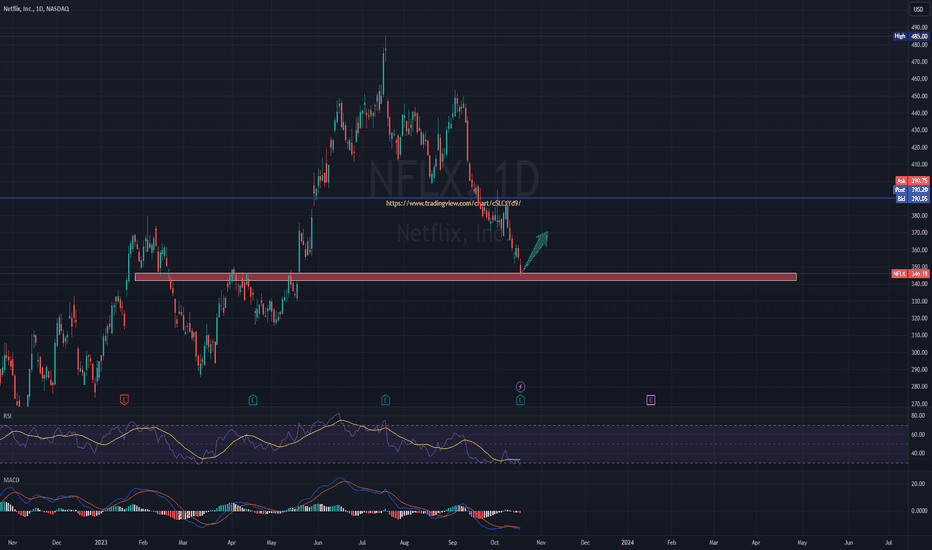
Task: Click the Ask 390.75 price label
Action: click(912, 181)
